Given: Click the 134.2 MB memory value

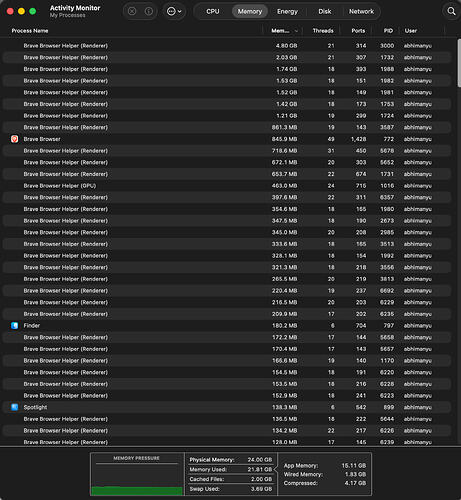Looking at the screenshot, I should coord(284,431).
